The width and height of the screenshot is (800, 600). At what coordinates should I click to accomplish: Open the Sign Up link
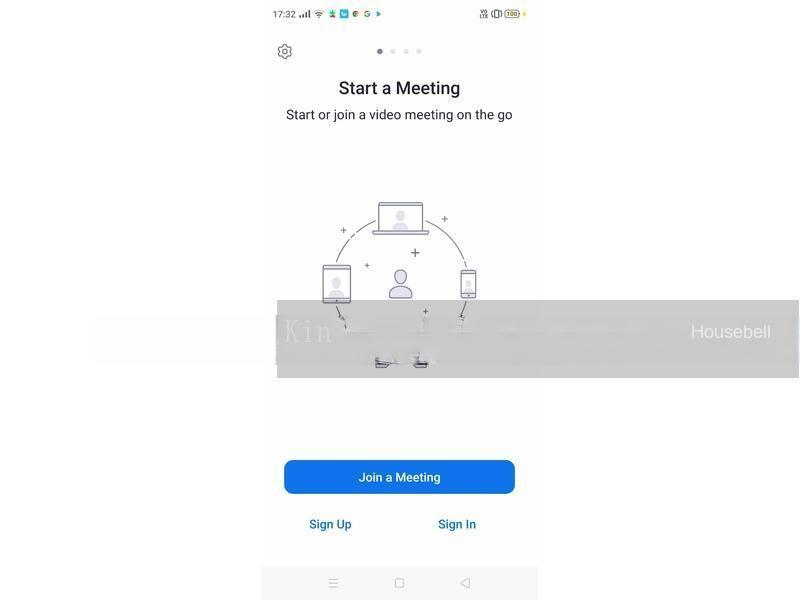[x=330, y=524]
